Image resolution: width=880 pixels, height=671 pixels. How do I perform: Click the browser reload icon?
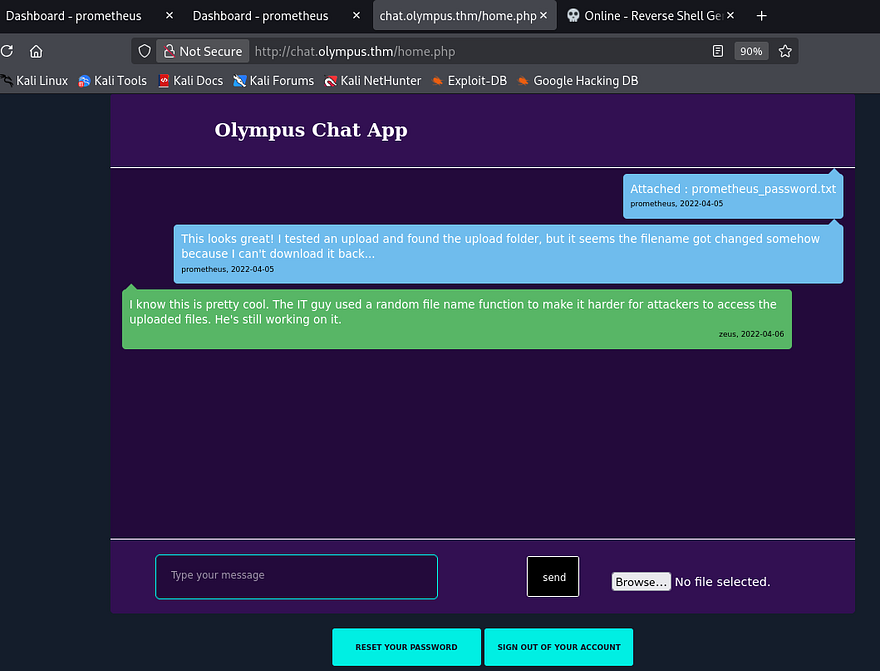coord(6,51)
